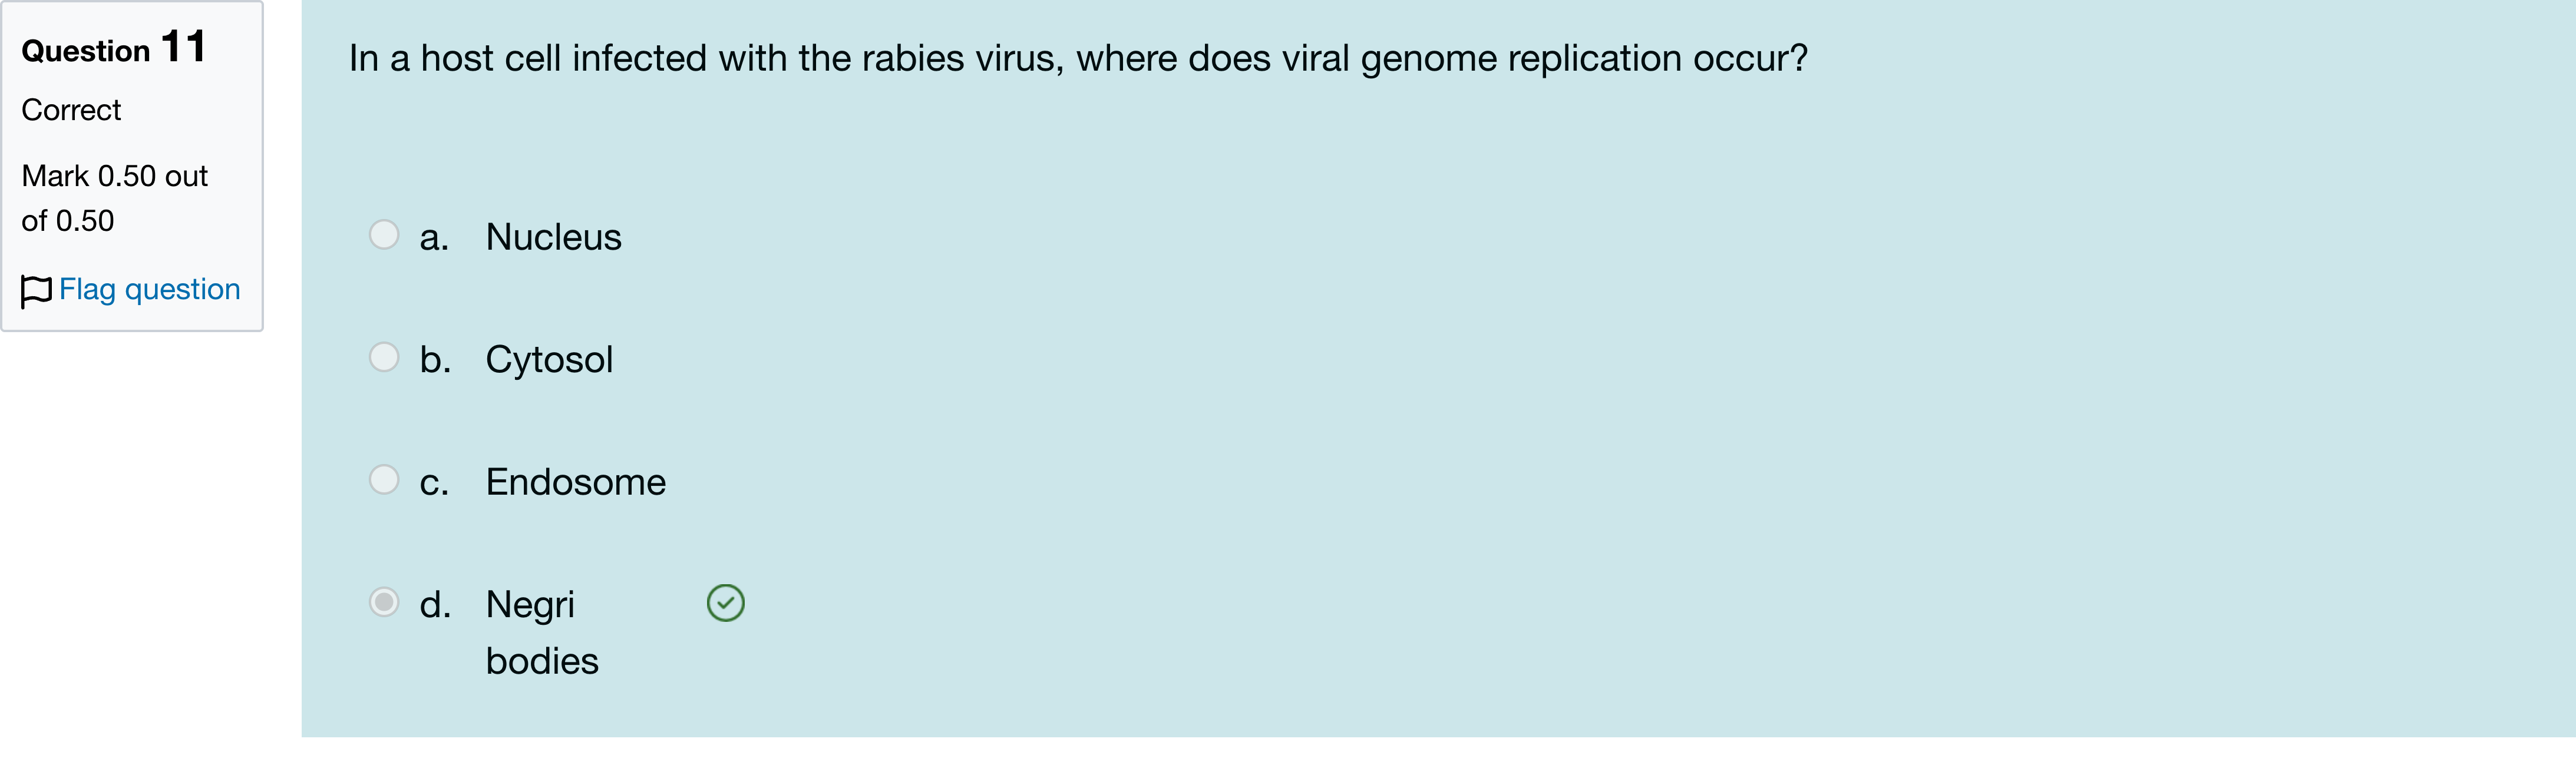Screen dimensions: 2576x775
Task: Click the flag icon beside Flag question
Action: (36, 291)
